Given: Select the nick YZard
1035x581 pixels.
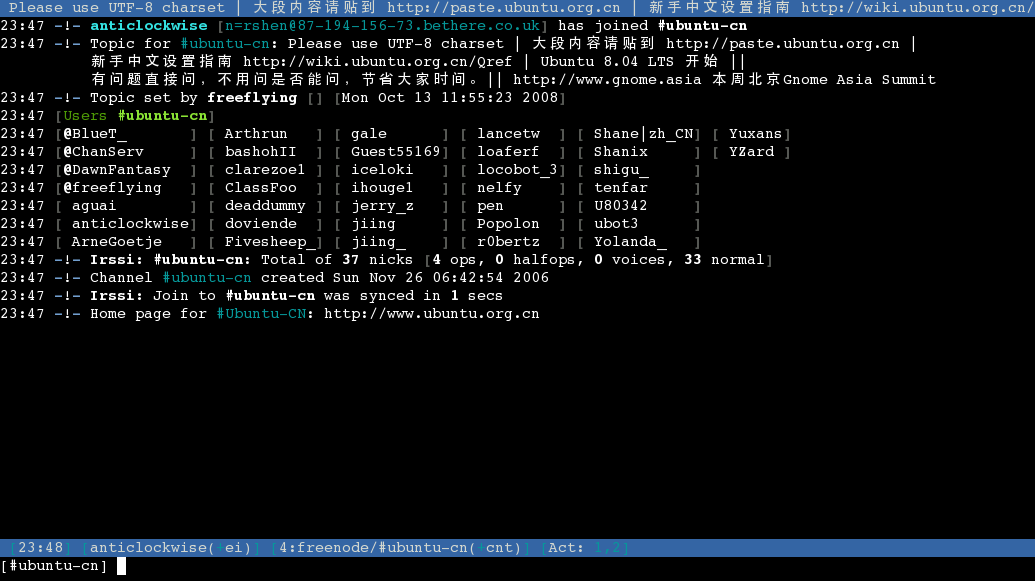Looking at the screenshot, I should (751, 152).
